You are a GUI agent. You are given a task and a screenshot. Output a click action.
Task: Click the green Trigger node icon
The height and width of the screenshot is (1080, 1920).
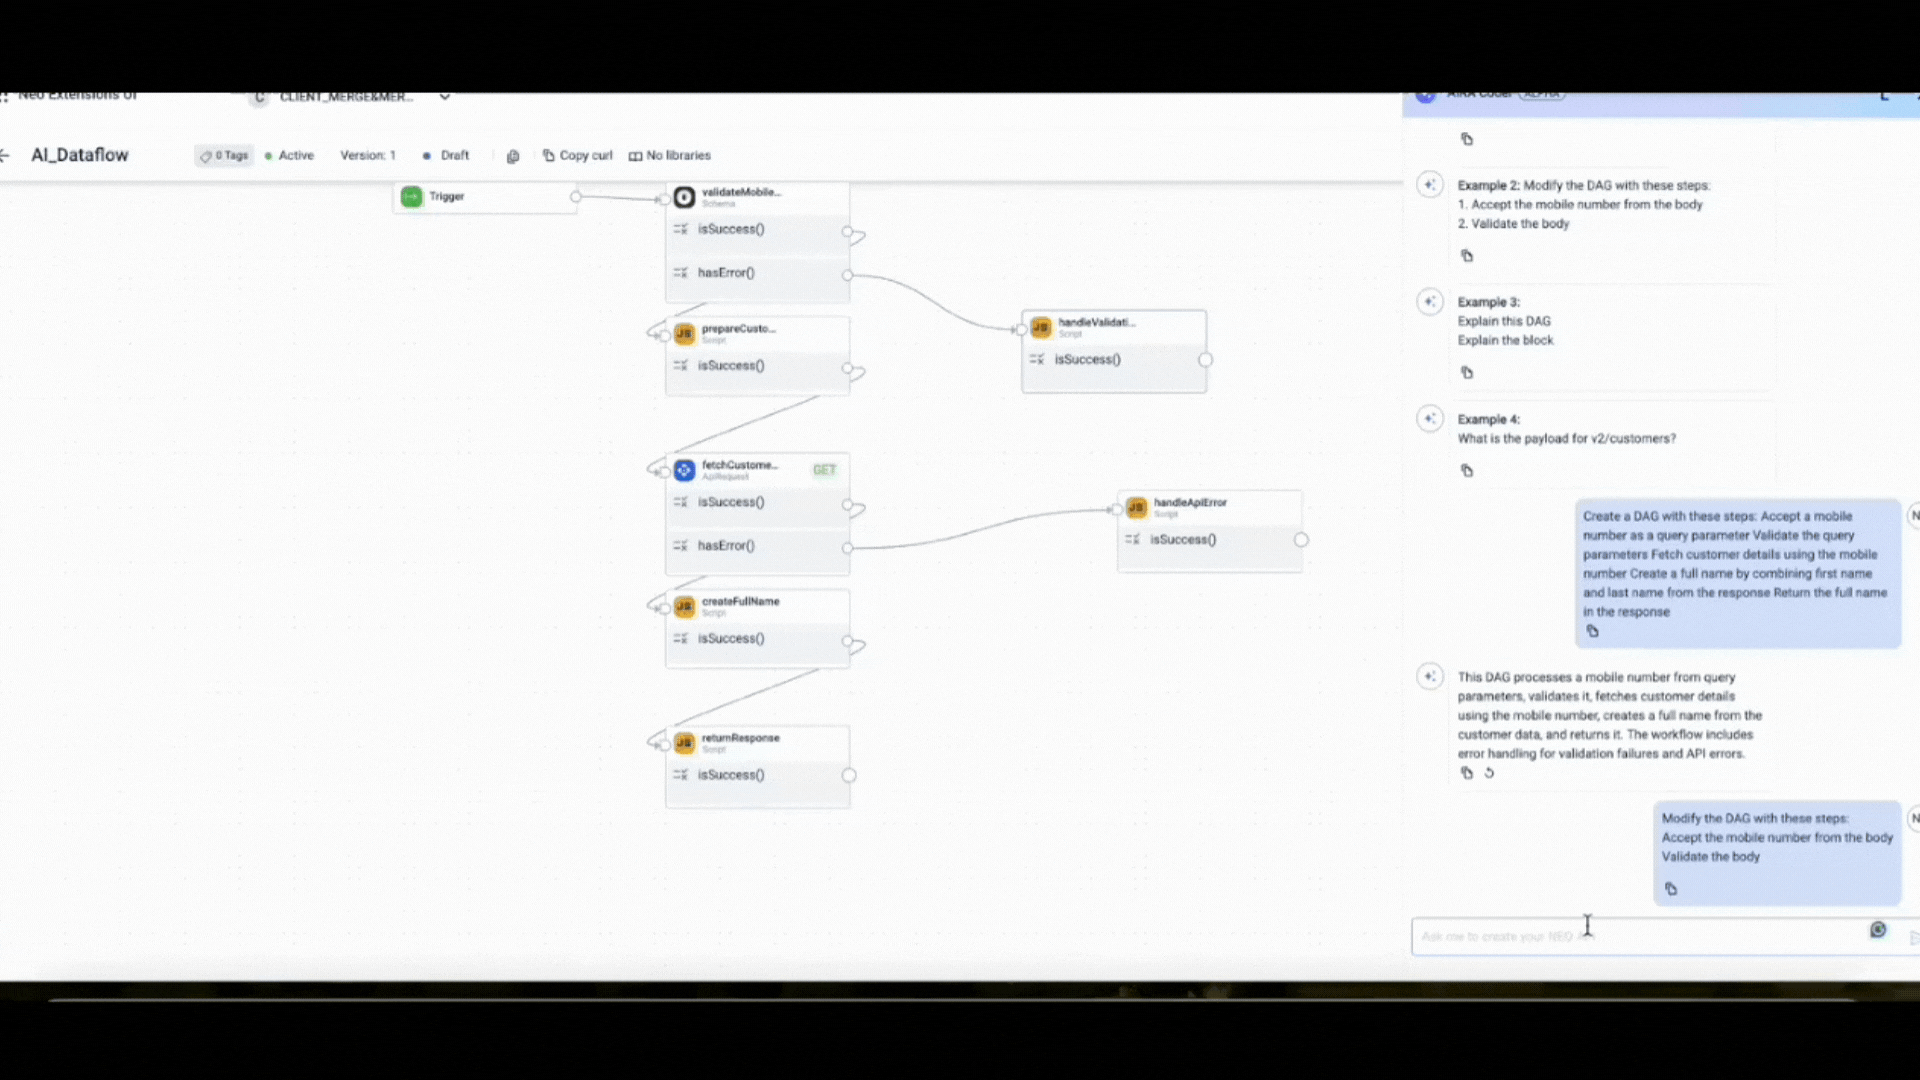(x=411, y=197)
